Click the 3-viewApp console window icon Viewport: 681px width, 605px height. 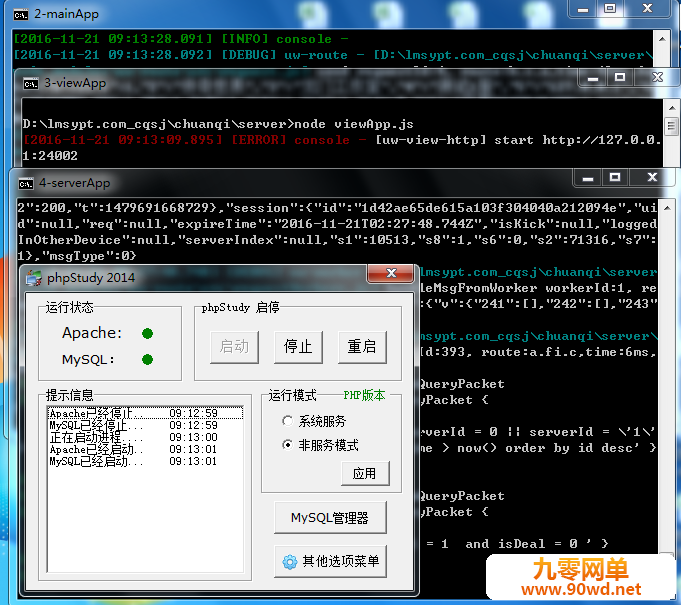tap(31, 83)
